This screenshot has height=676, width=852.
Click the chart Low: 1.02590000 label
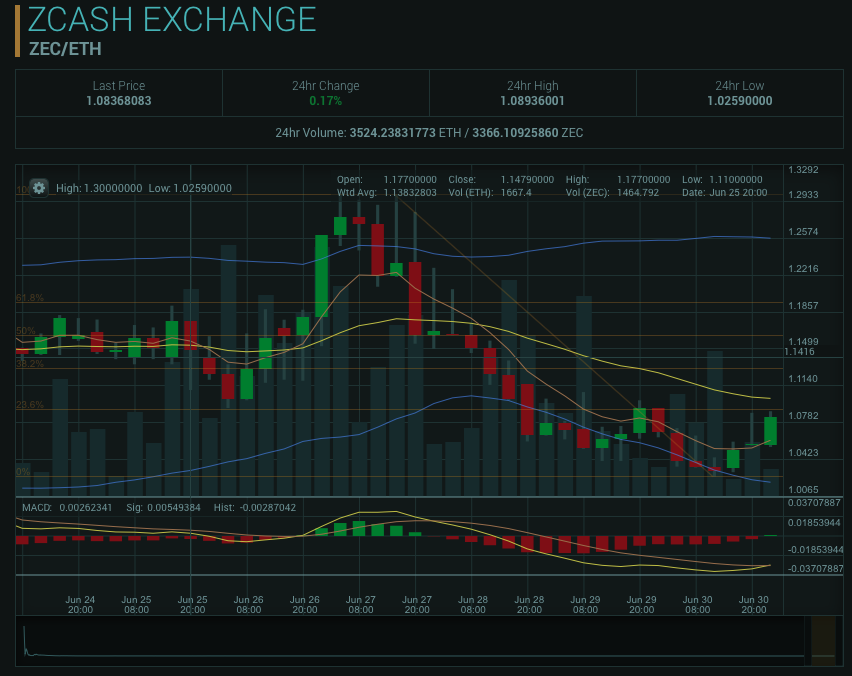tap(190, 188)
